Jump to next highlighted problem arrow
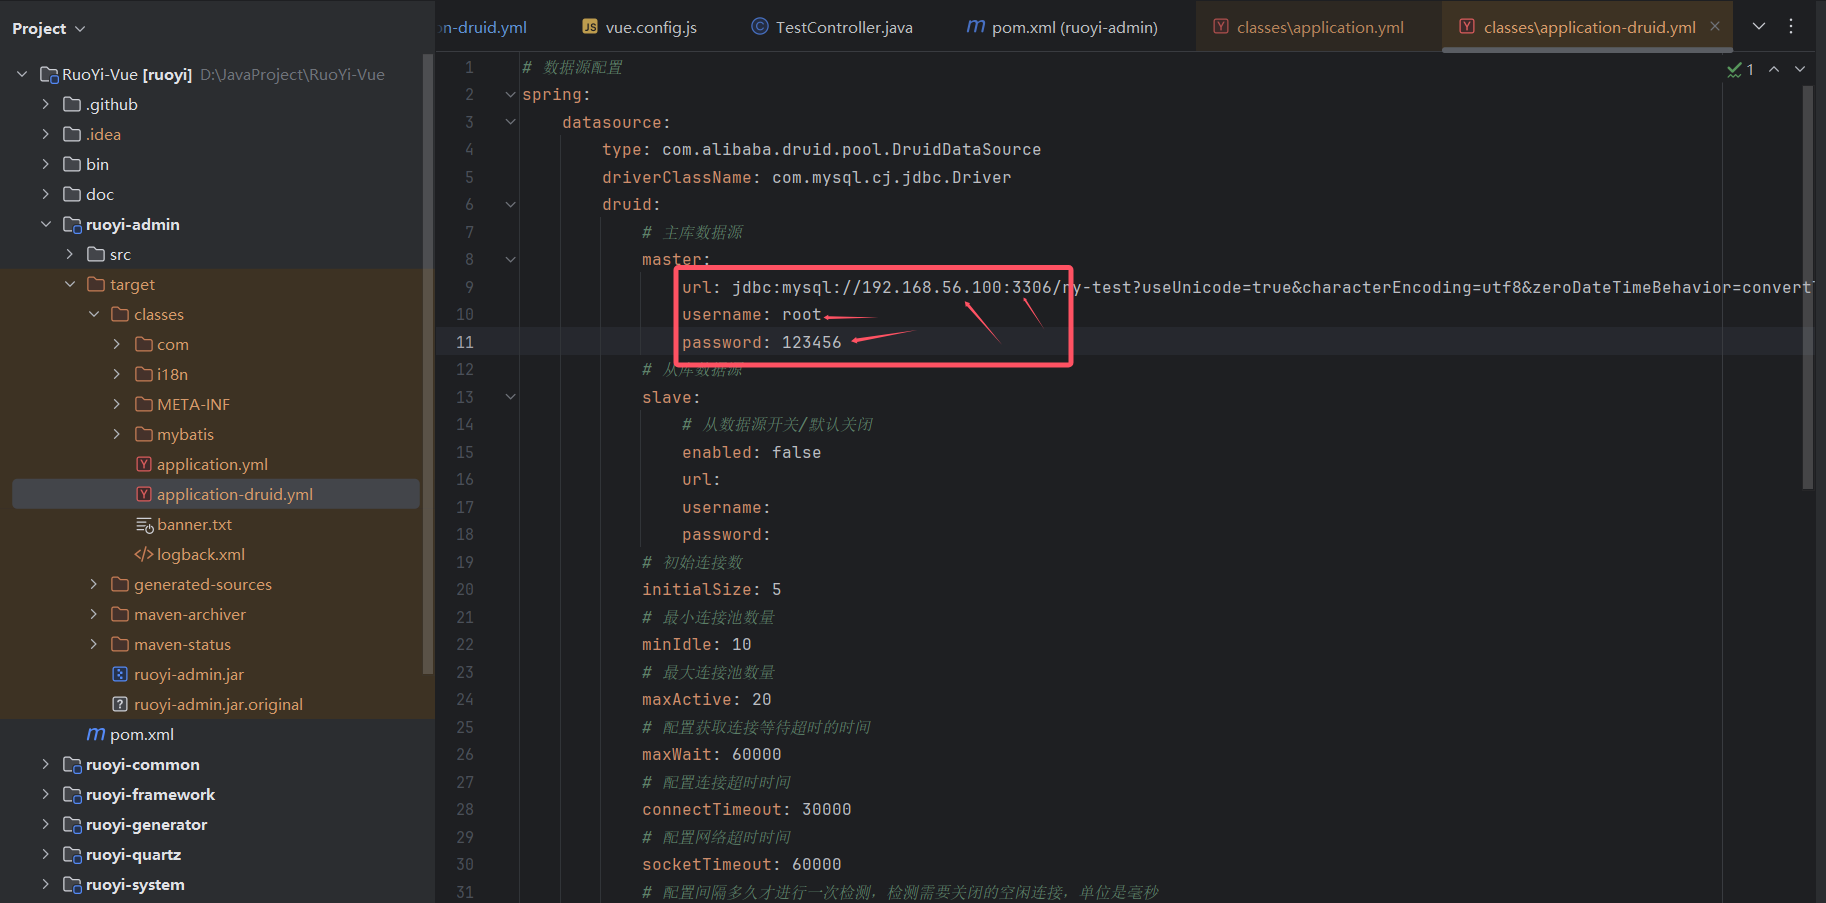The width and height of the screenshot is (1826, 903). point(1800,70)
